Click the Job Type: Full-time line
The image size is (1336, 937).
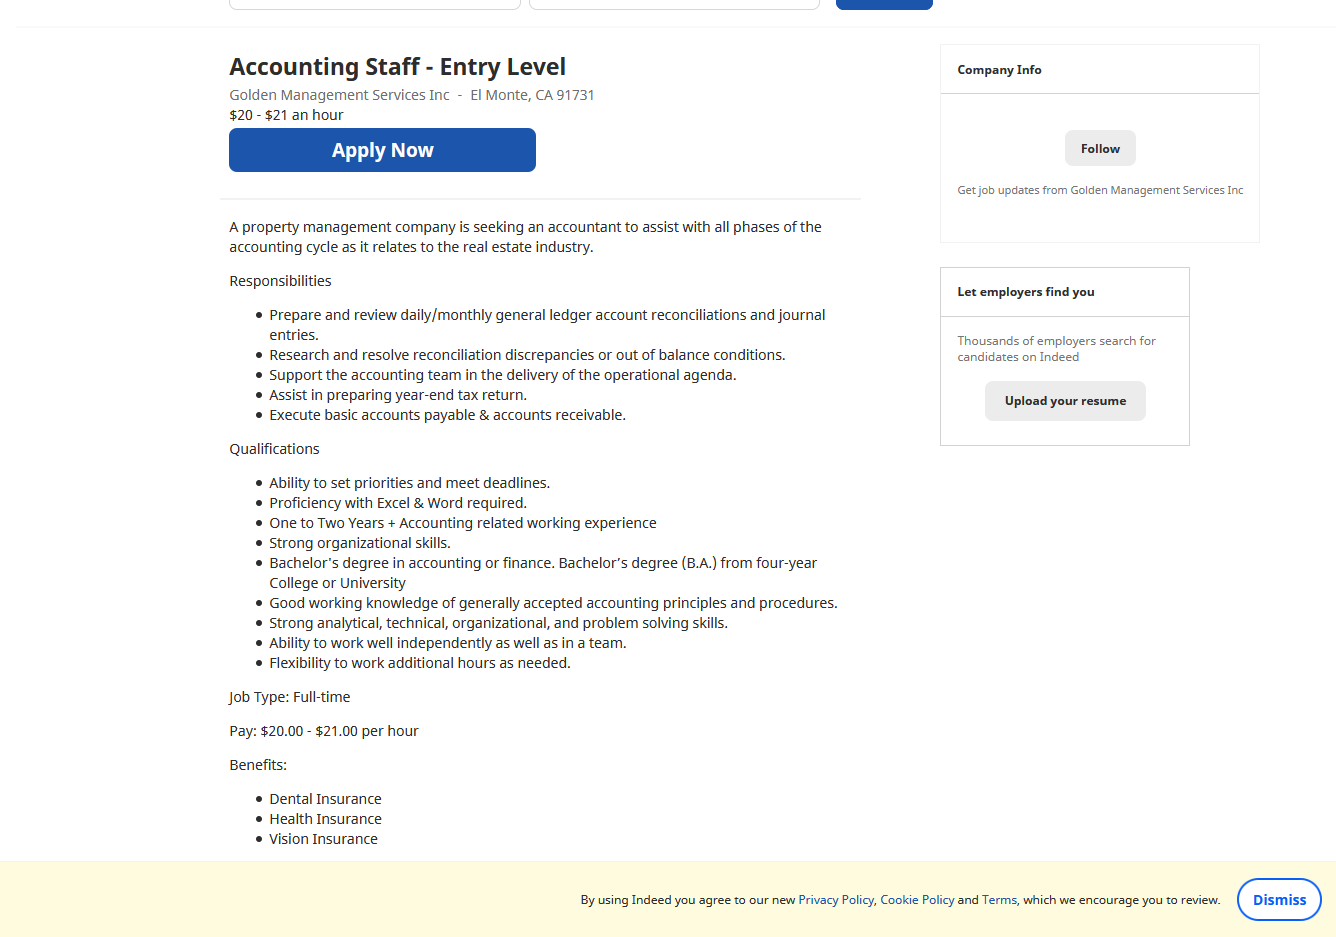(x=290, y=697)
